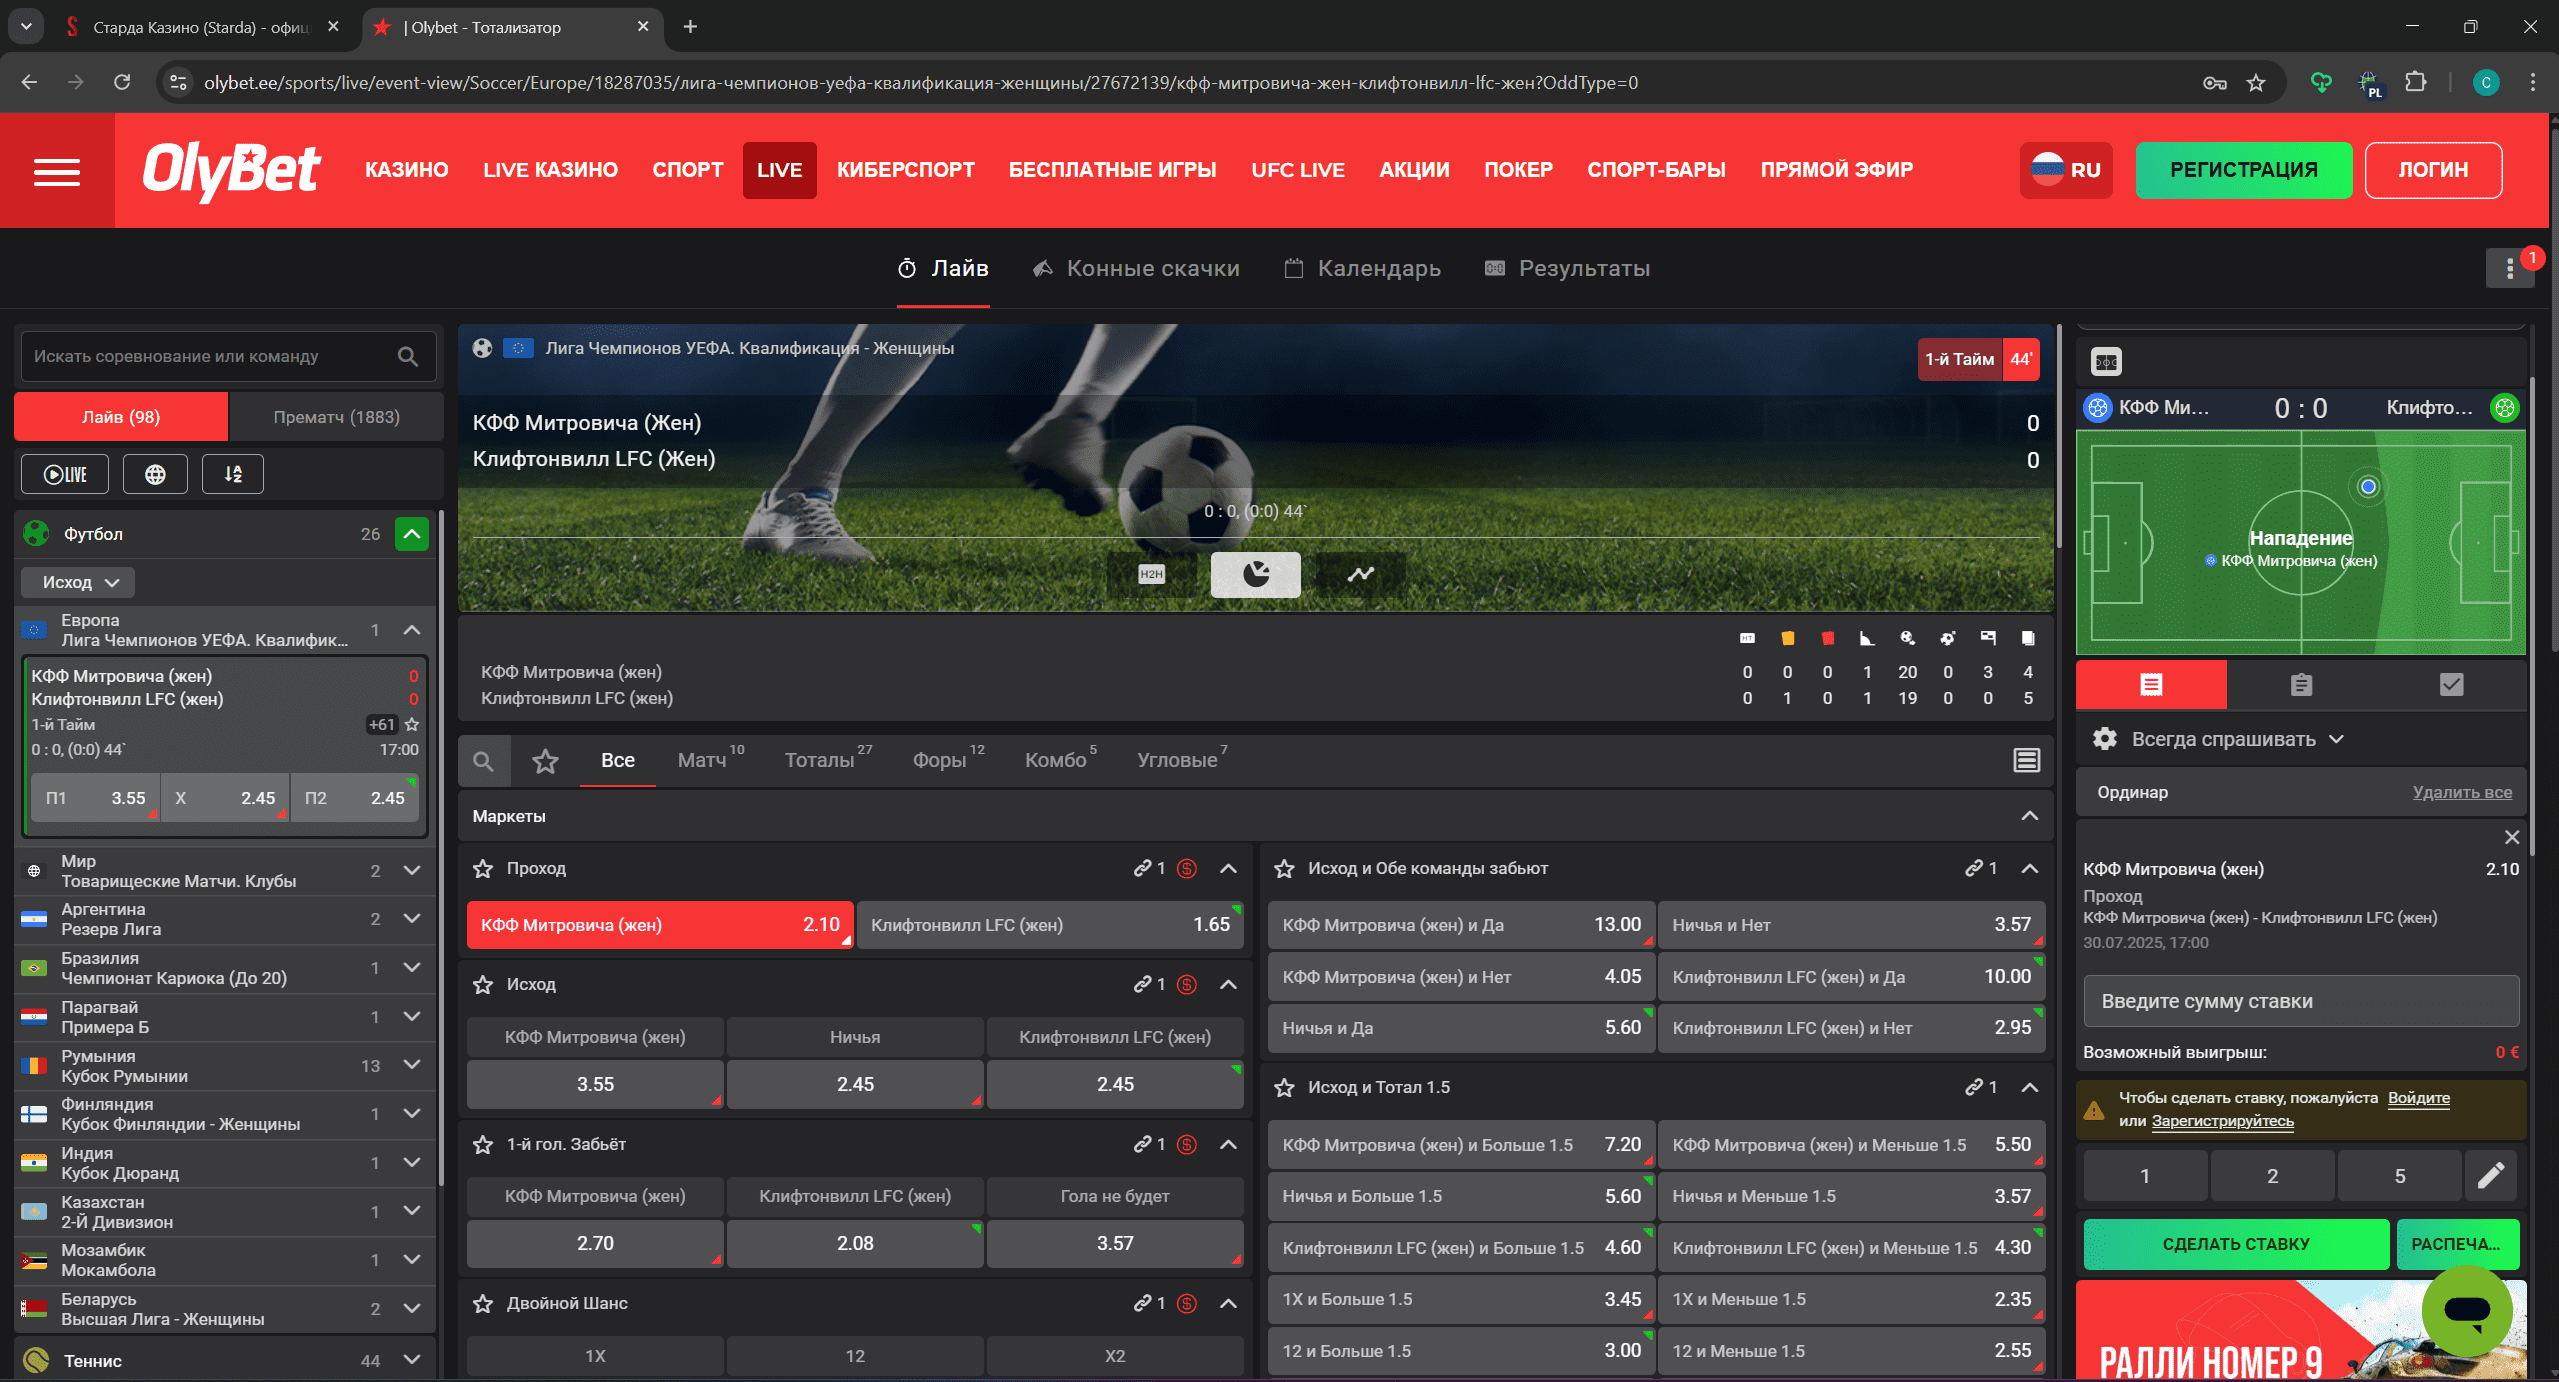The image size is (2559, 1382).
Task: Expand Мир Товарищеские Матчи group
Action: (x=412, y=870)
